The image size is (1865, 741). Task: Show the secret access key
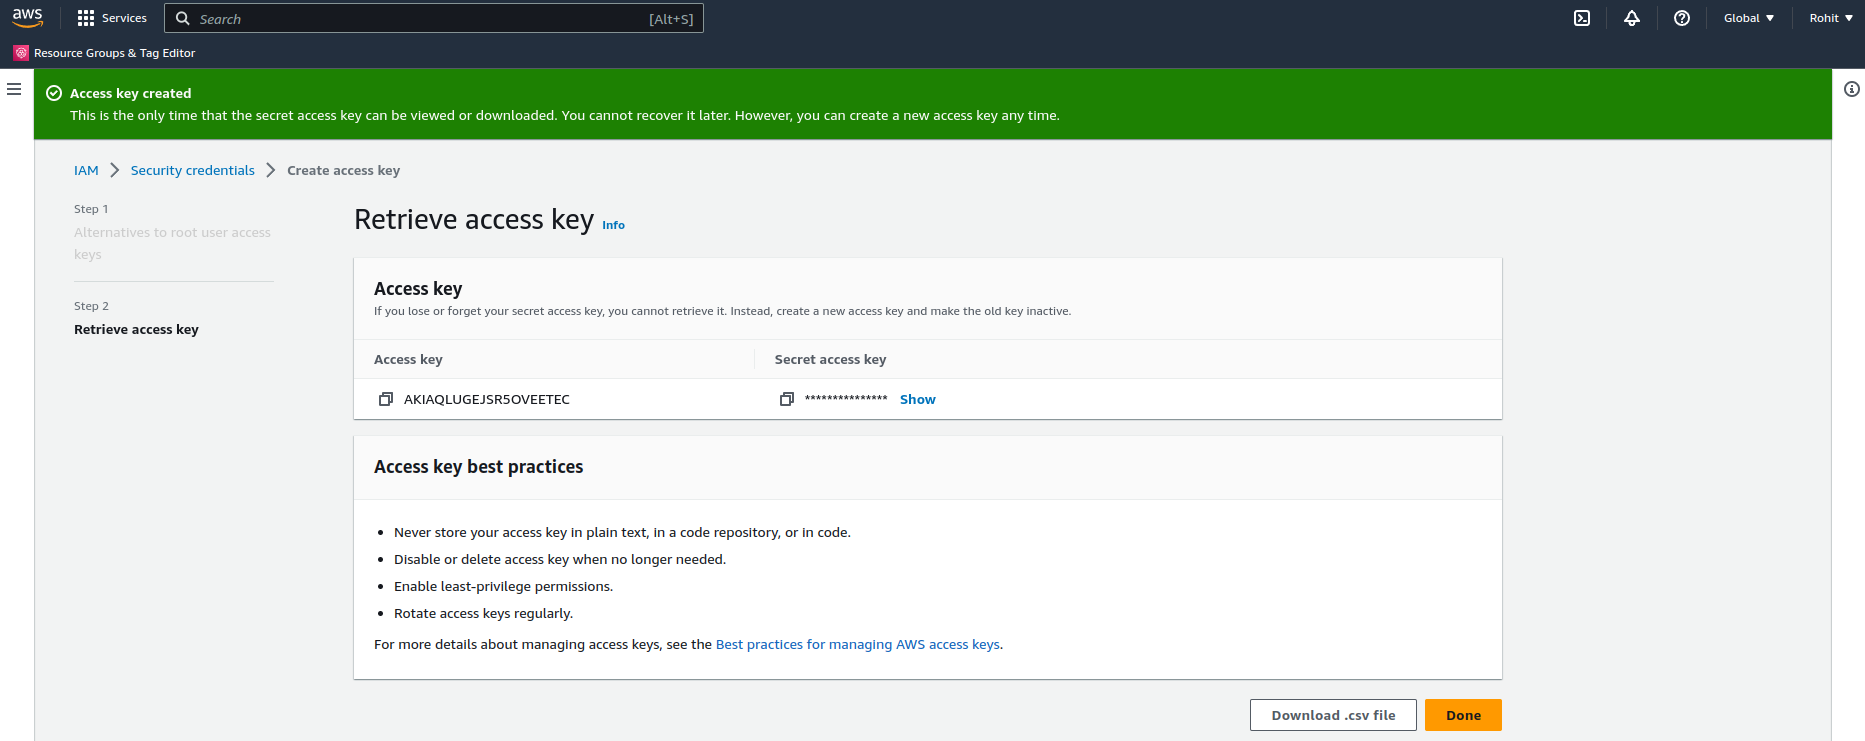tap(918, 399)
